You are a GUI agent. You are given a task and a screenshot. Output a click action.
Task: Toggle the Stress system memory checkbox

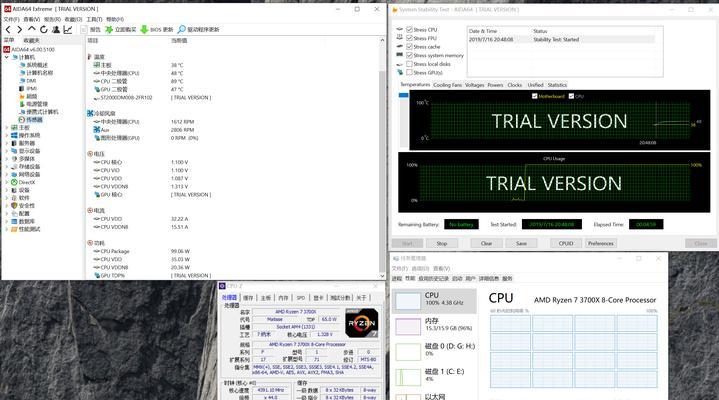coord(409,56)
